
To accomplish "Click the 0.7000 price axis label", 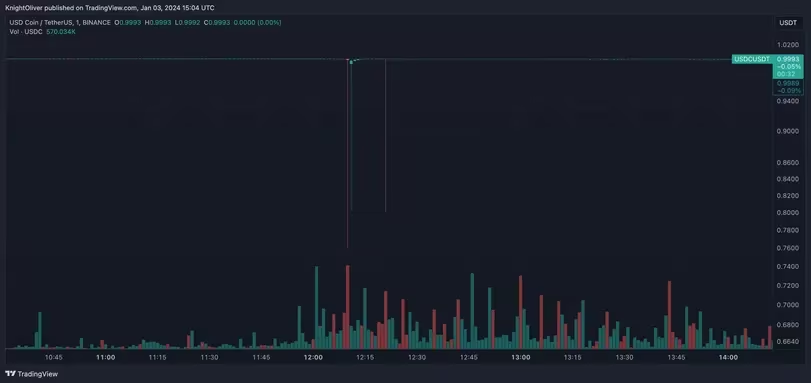I will (788, 305).
